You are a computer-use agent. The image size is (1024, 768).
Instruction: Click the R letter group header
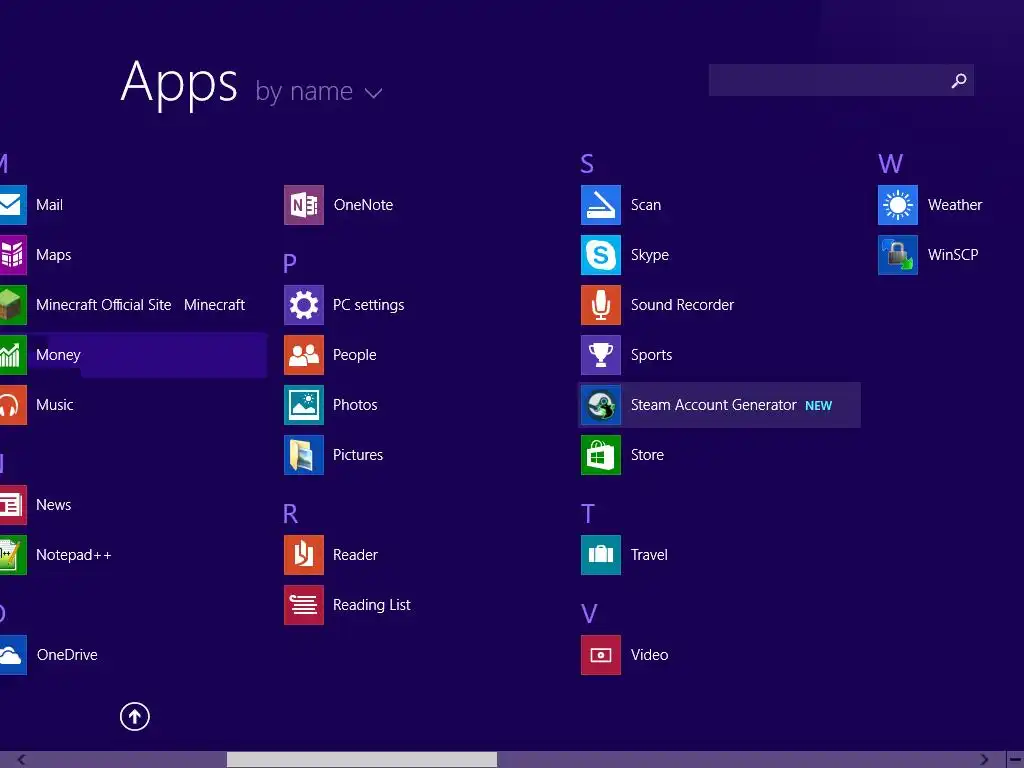click(291, 514)
